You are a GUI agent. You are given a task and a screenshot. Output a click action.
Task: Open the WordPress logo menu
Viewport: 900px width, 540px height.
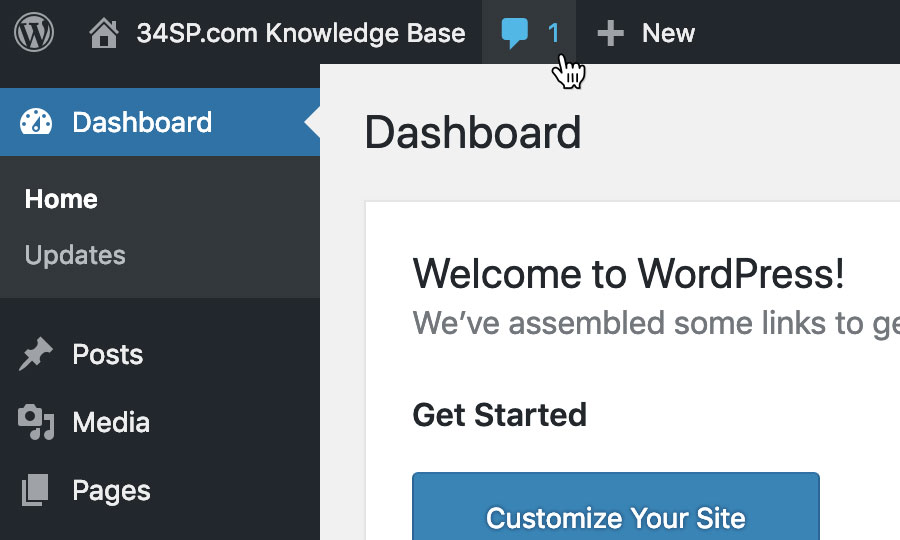[x=34, y=33]
